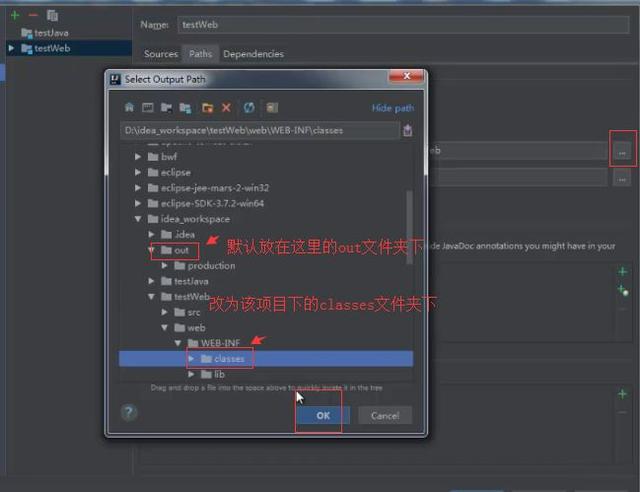Refresh the file tree with toolbar icon
The width and height of the screenshot is (640, 492).
pos(249,107)
